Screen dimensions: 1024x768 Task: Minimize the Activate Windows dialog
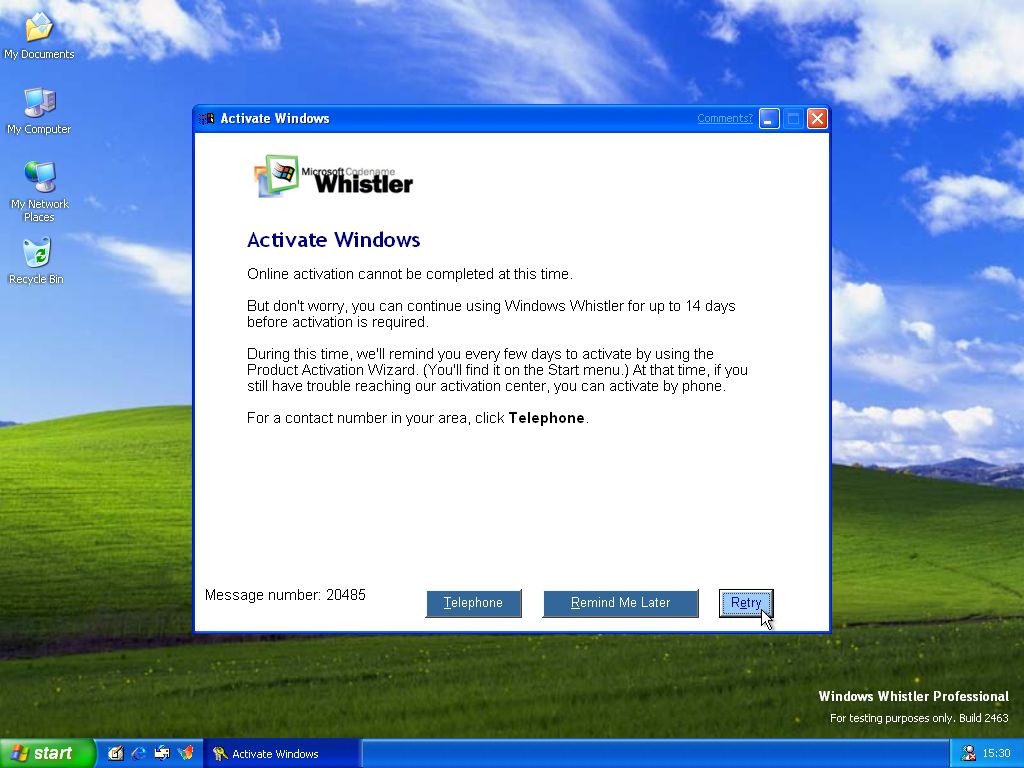769,118
